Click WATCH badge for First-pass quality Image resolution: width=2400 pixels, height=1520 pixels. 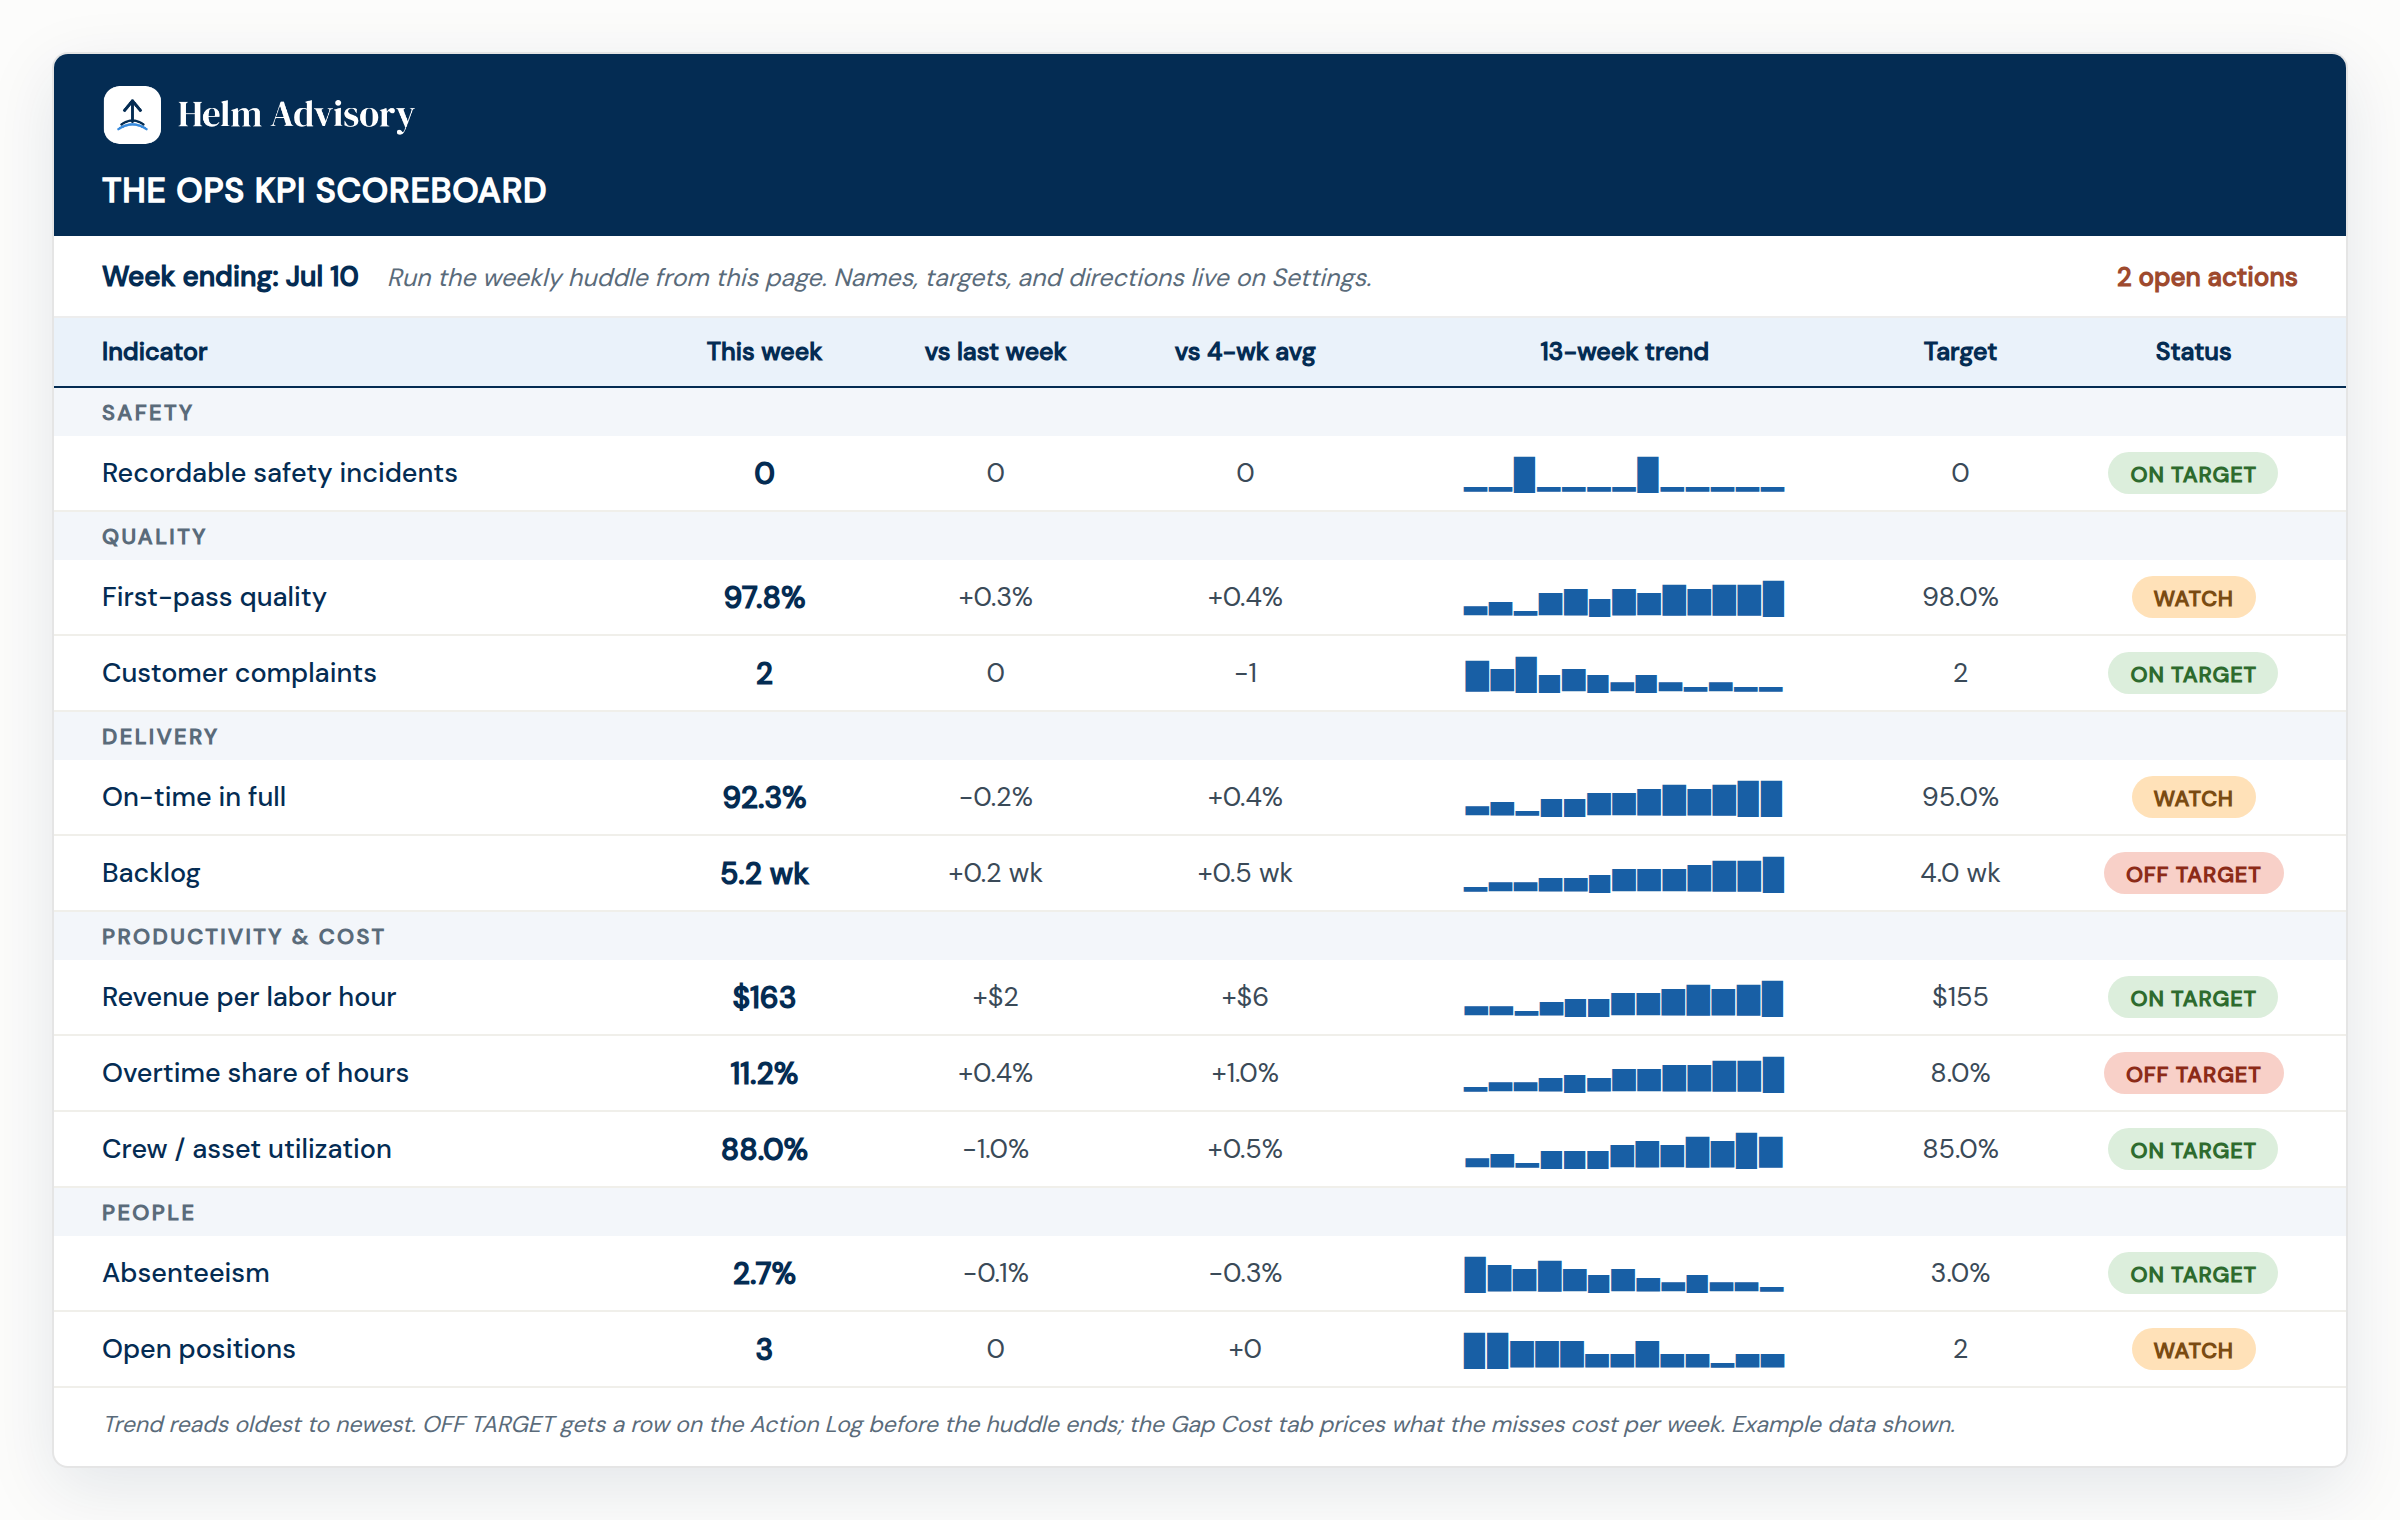(2193, 598)
